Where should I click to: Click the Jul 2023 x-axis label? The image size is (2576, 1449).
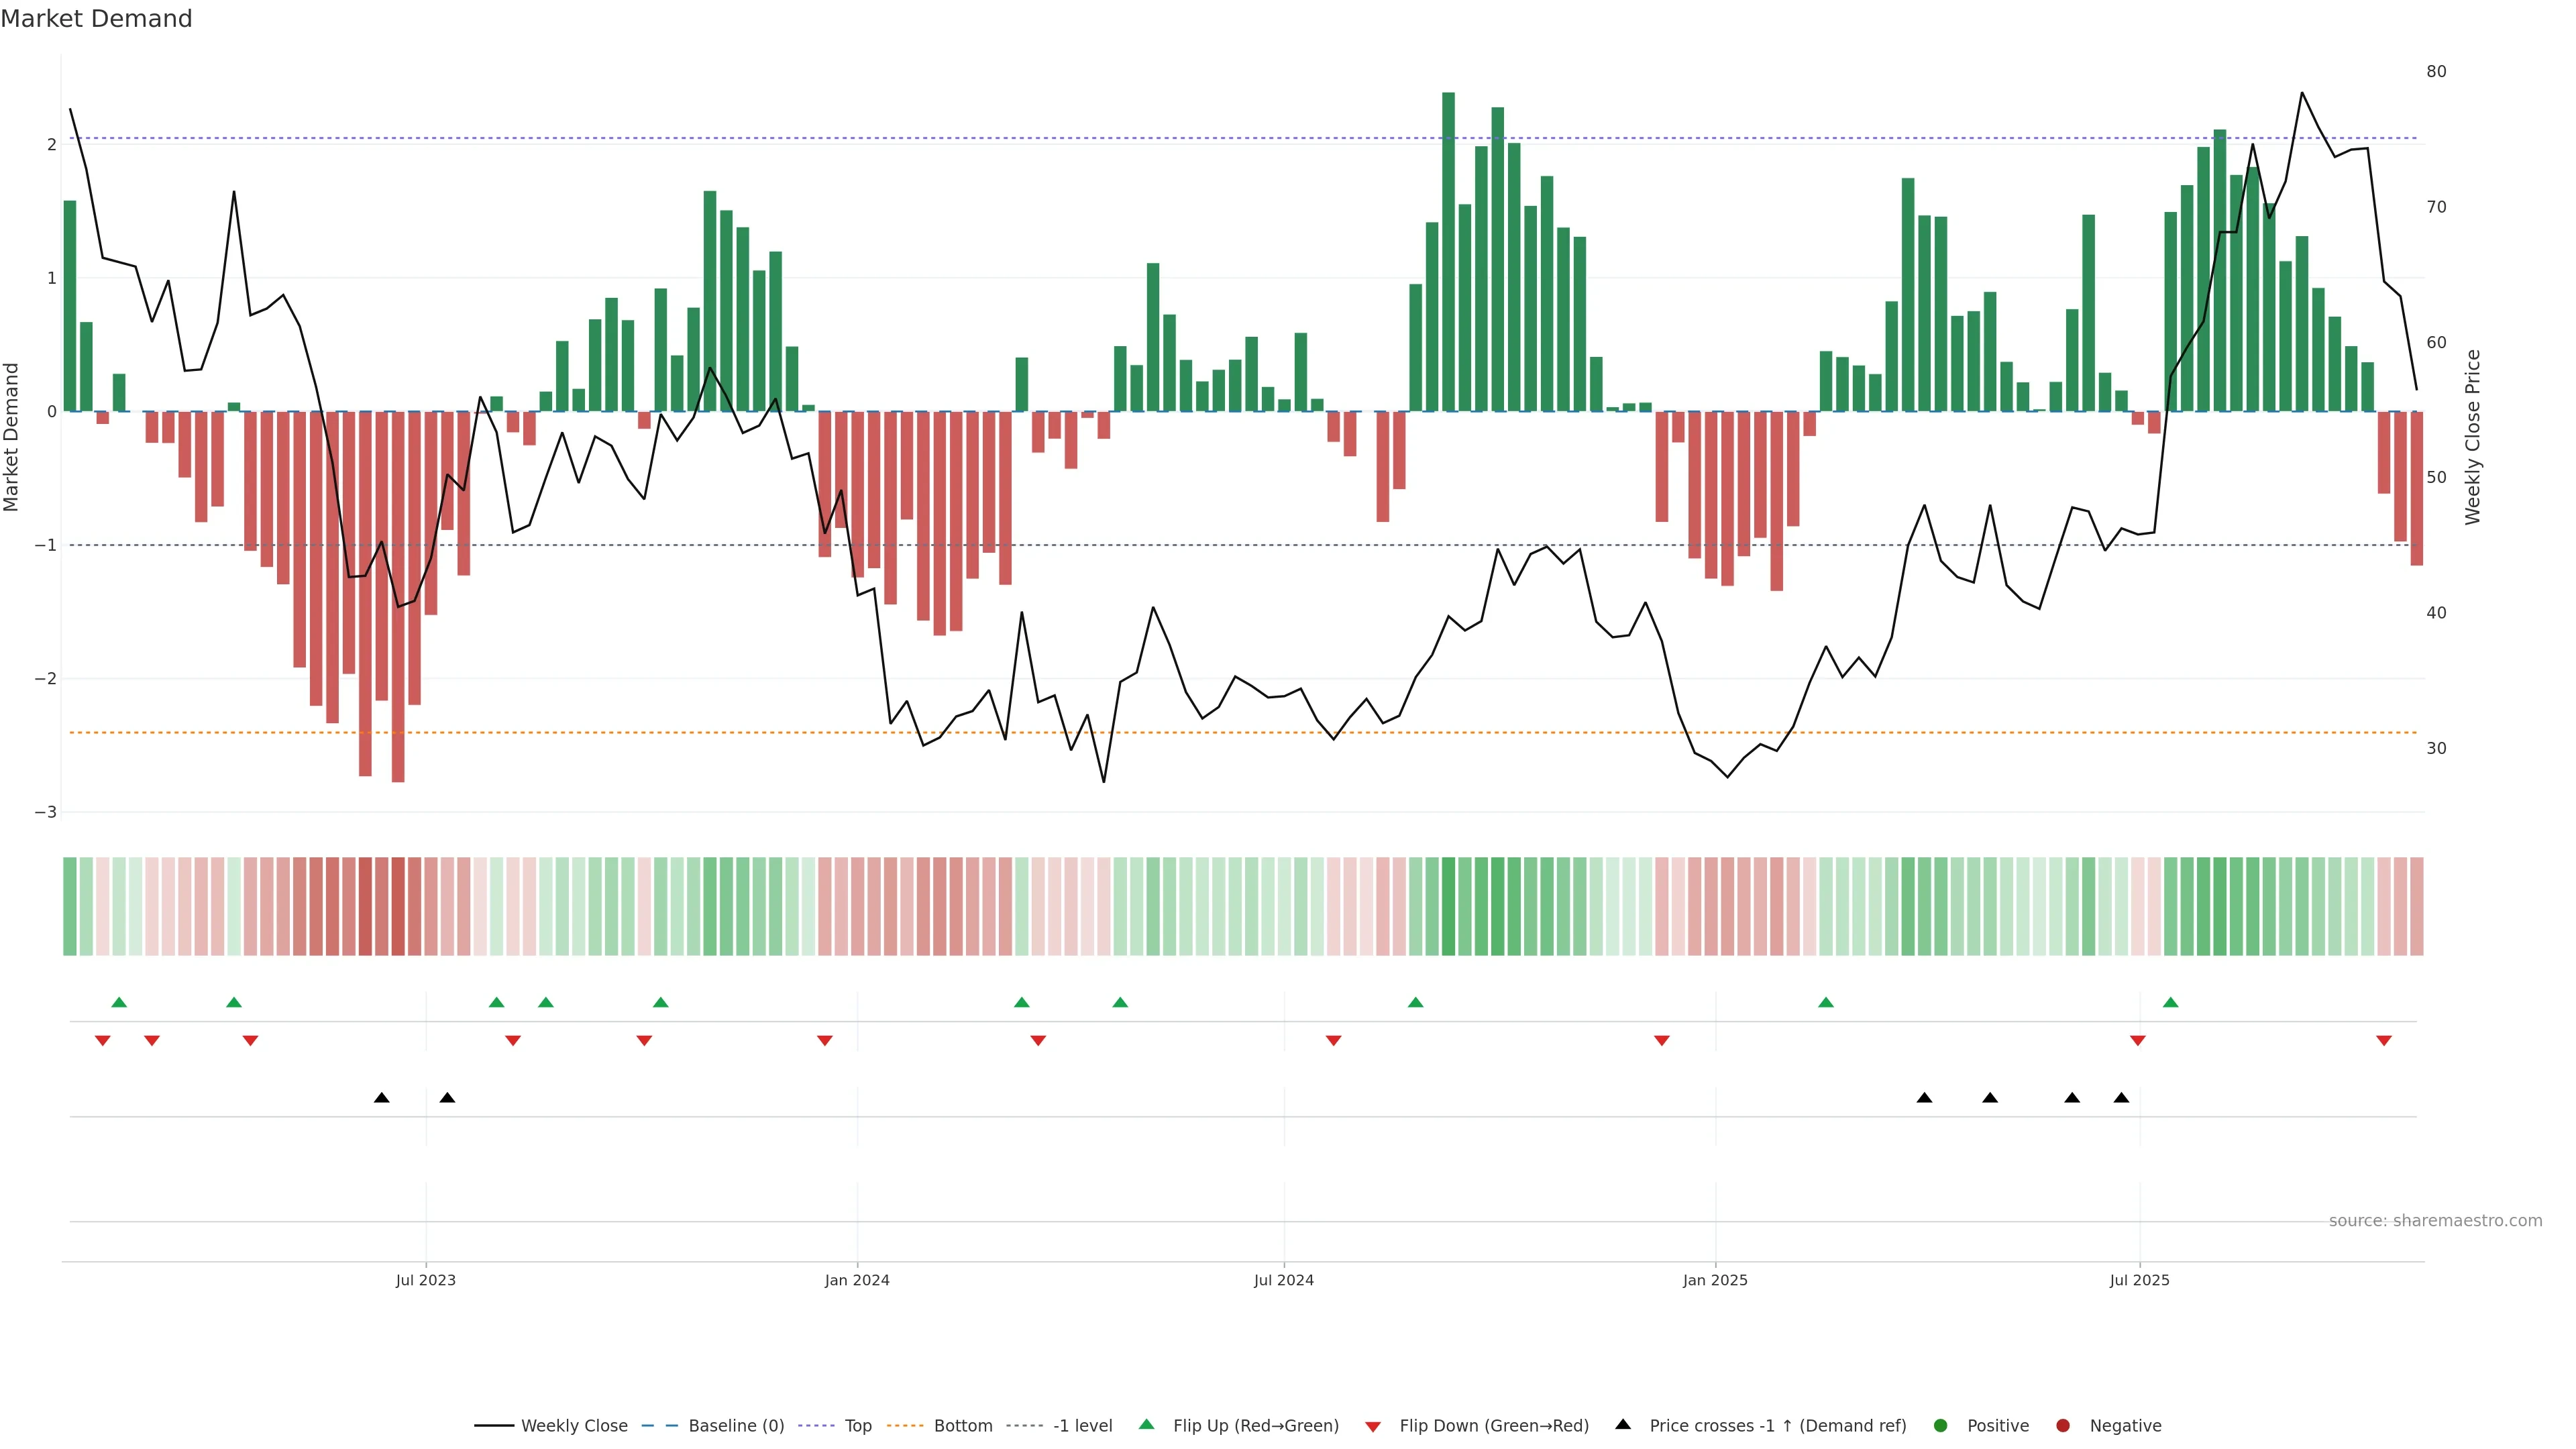(x=425, y=1280)
